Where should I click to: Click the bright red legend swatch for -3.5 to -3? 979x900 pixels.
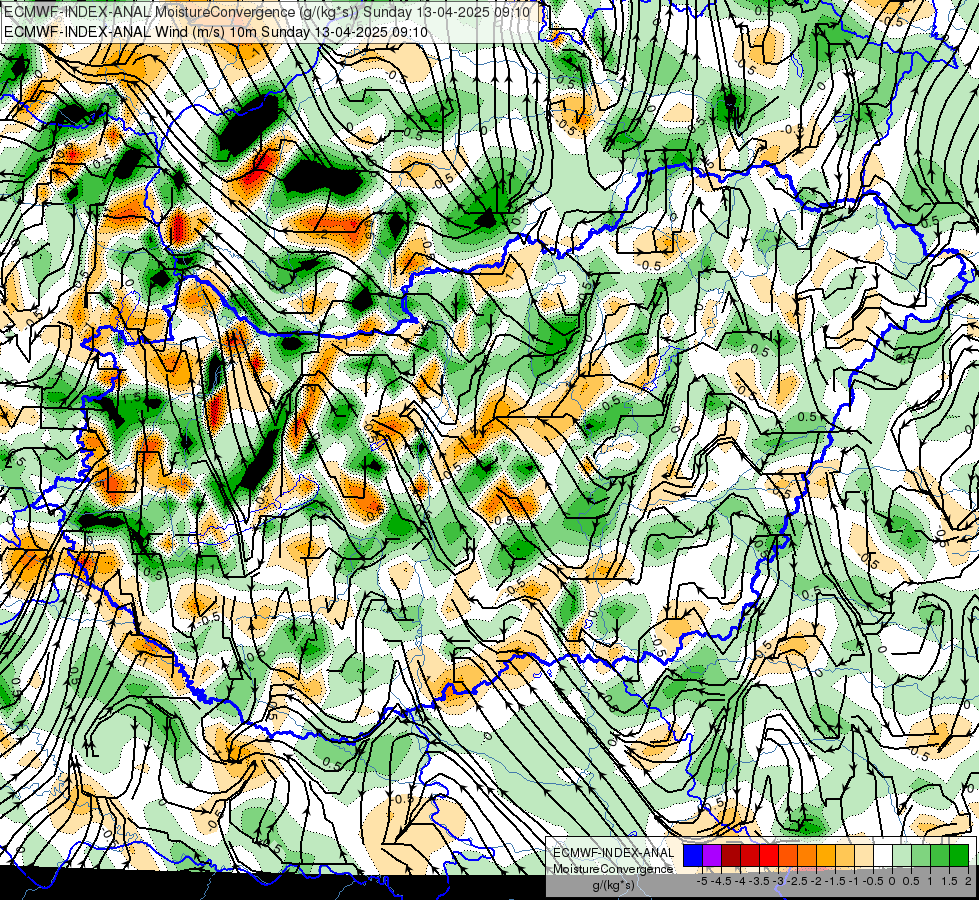coord(769,856)
